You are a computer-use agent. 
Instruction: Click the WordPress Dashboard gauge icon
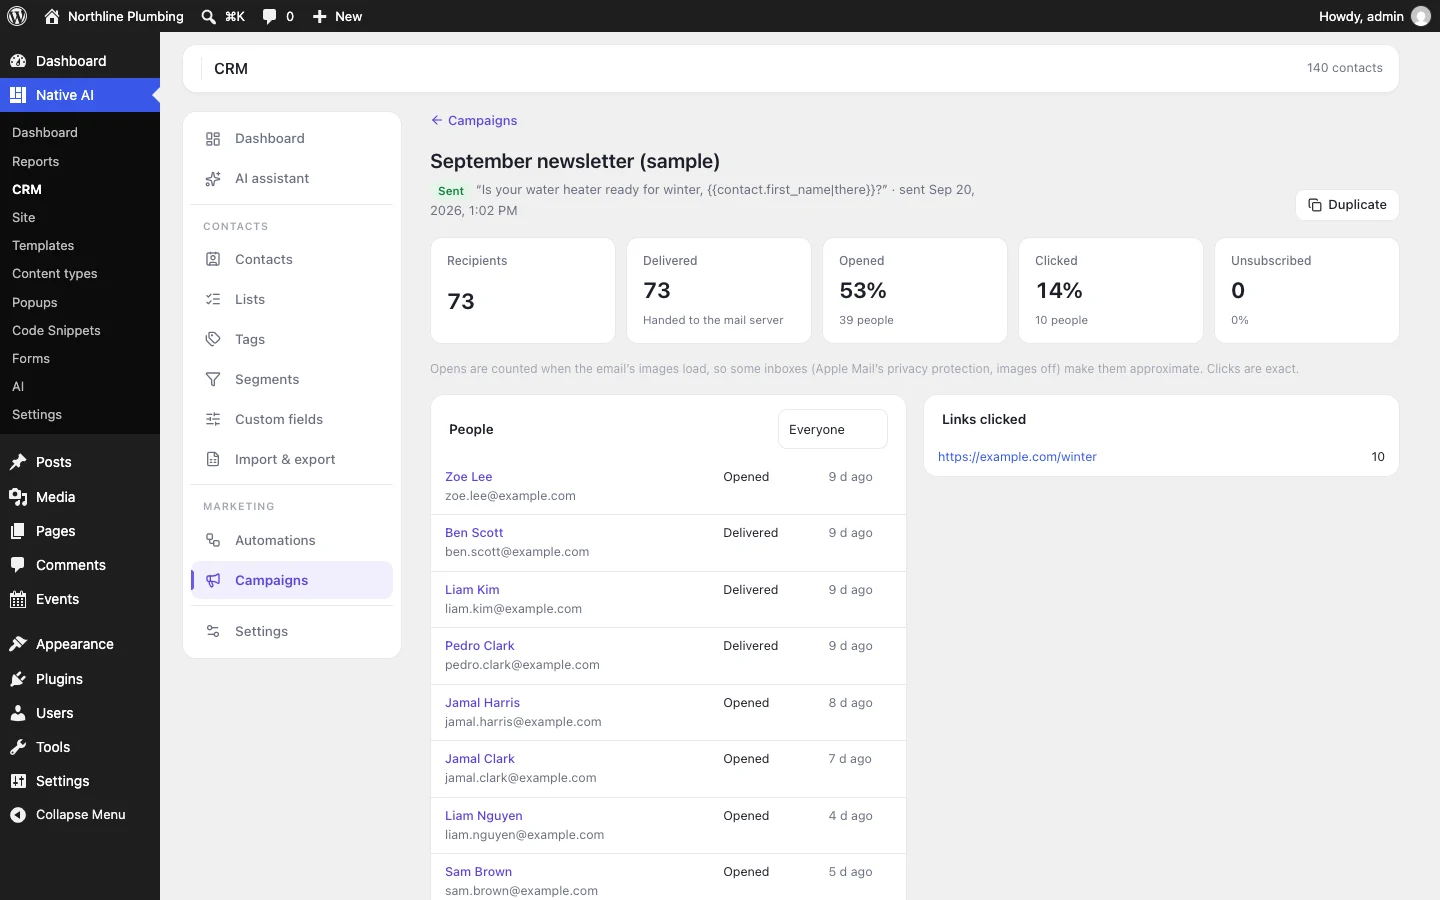pyautogui.click(x=18, y=61)
